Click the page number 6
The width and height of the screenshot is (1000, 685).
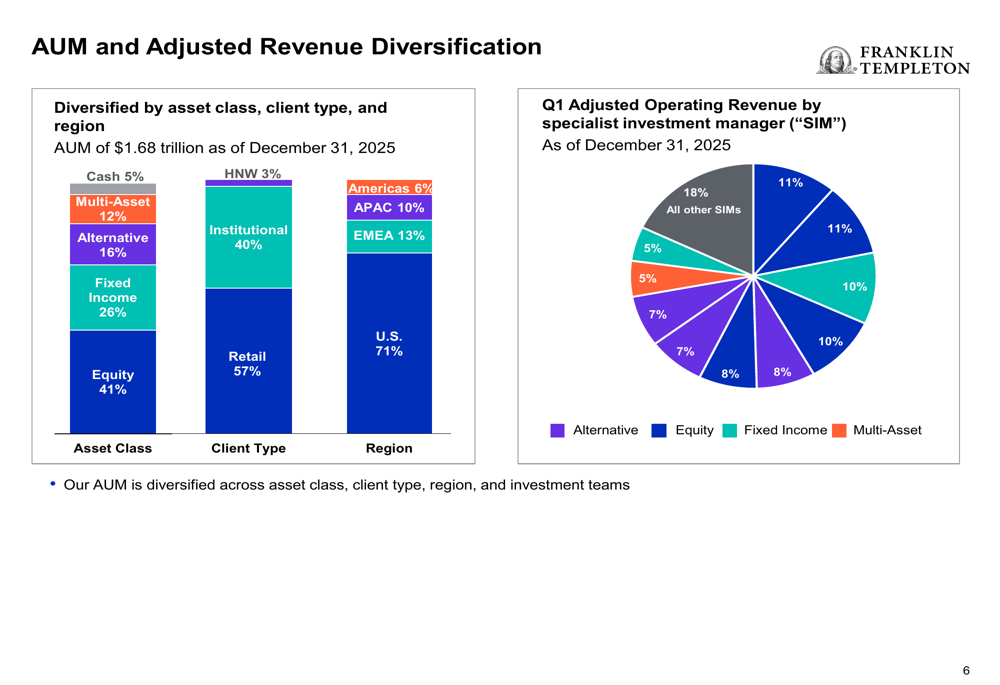[966, 670]
